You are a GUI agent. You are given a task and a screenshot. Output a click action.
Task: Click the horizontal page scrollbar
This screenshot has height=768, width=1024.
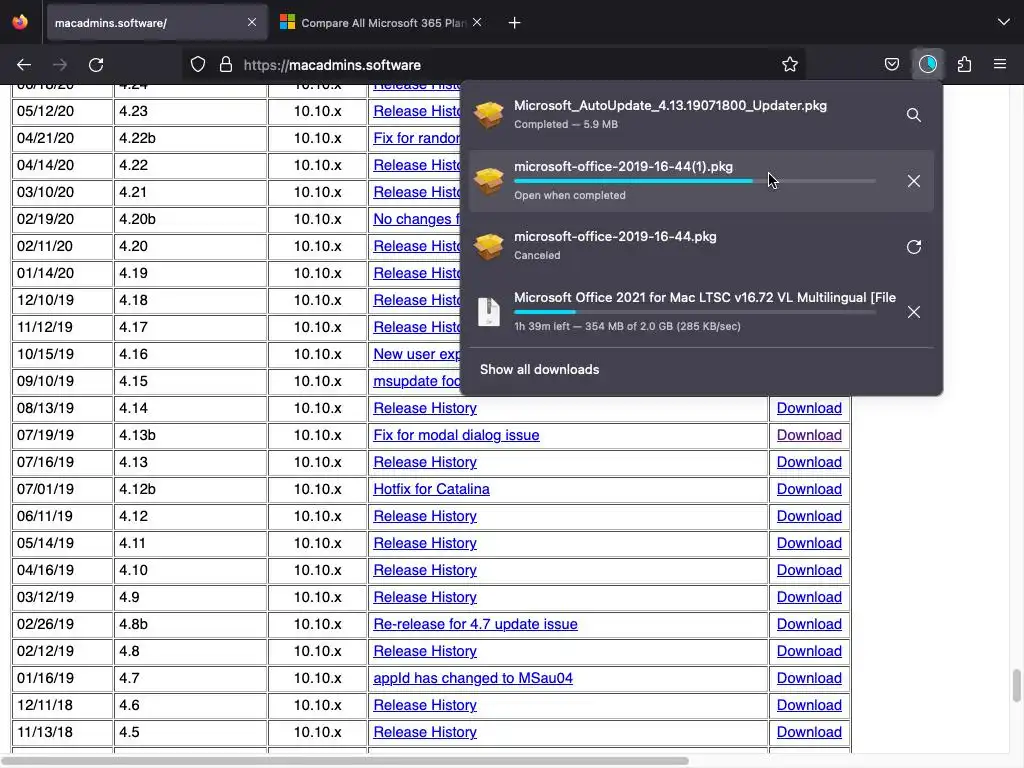(x=346, y=761)
